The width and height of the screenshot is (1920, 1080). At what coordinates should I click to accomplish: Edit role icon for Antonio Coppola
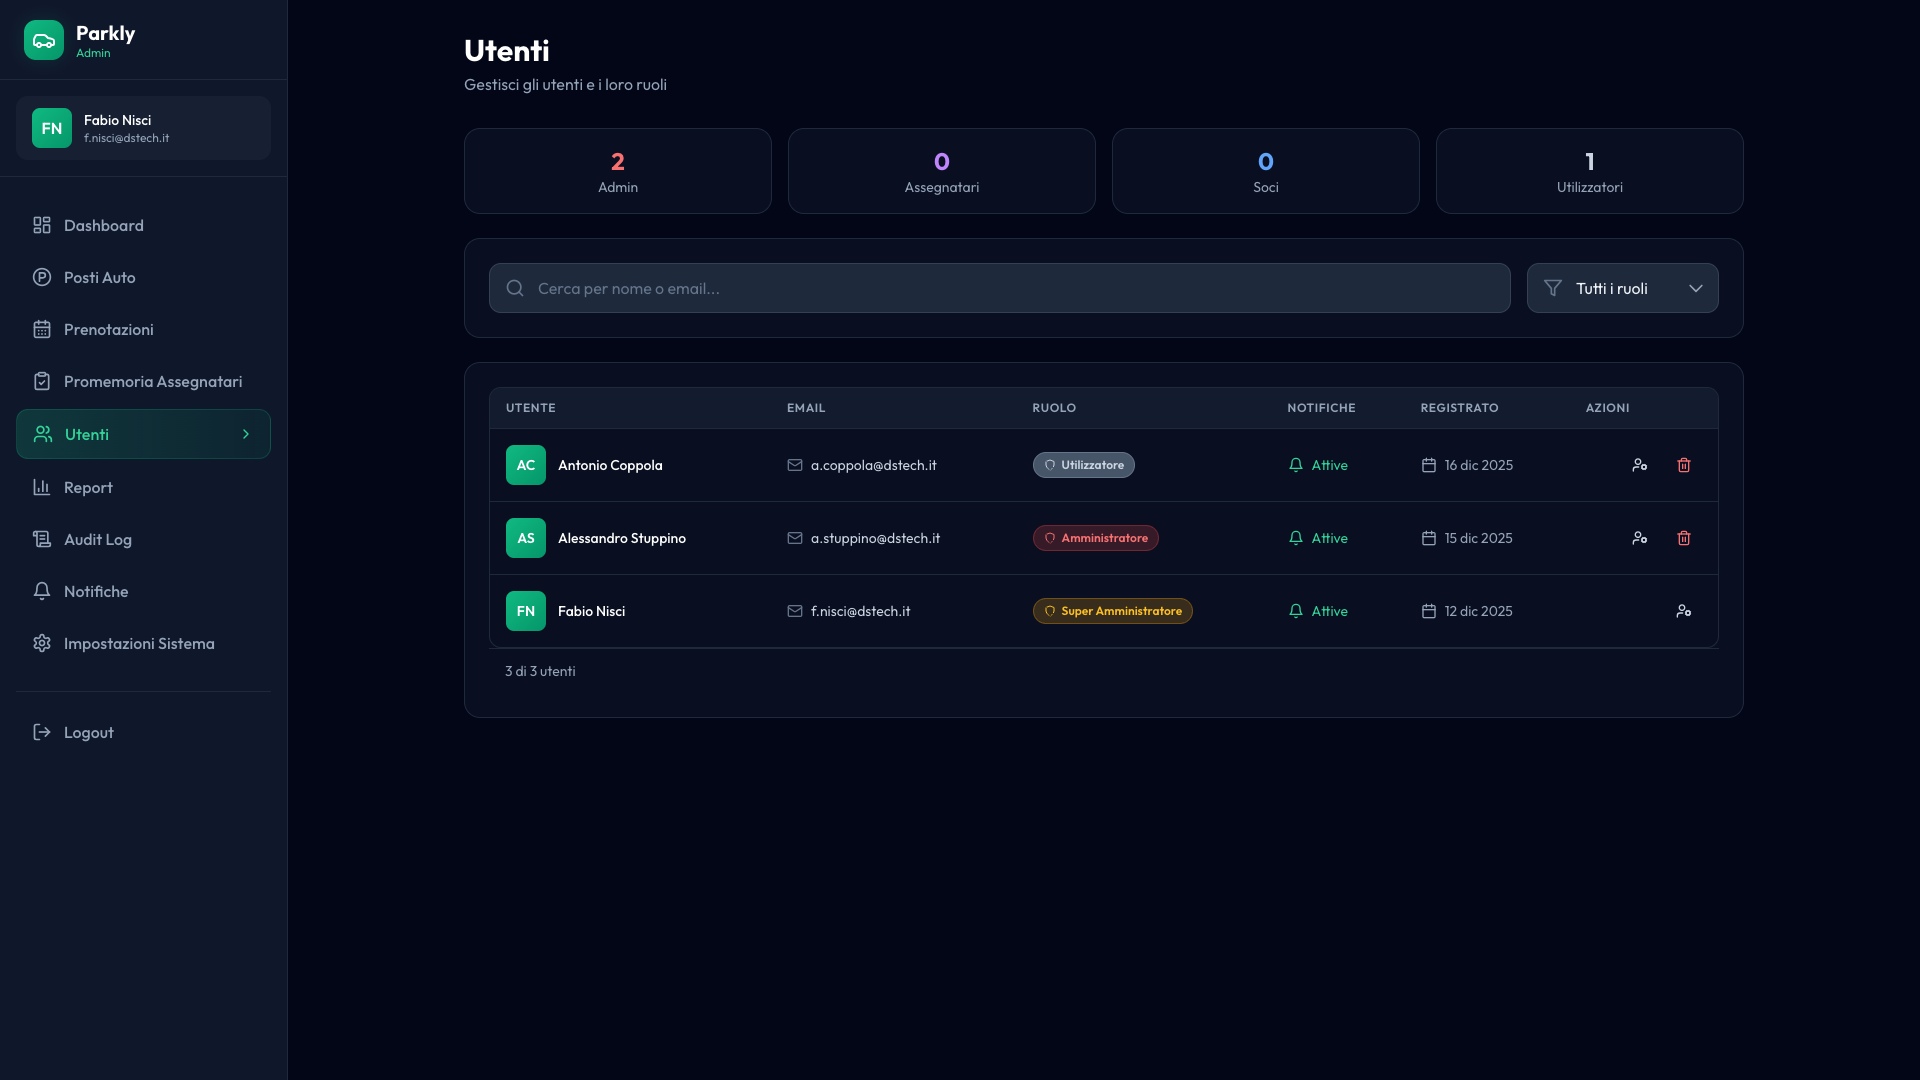[1640, 465]
